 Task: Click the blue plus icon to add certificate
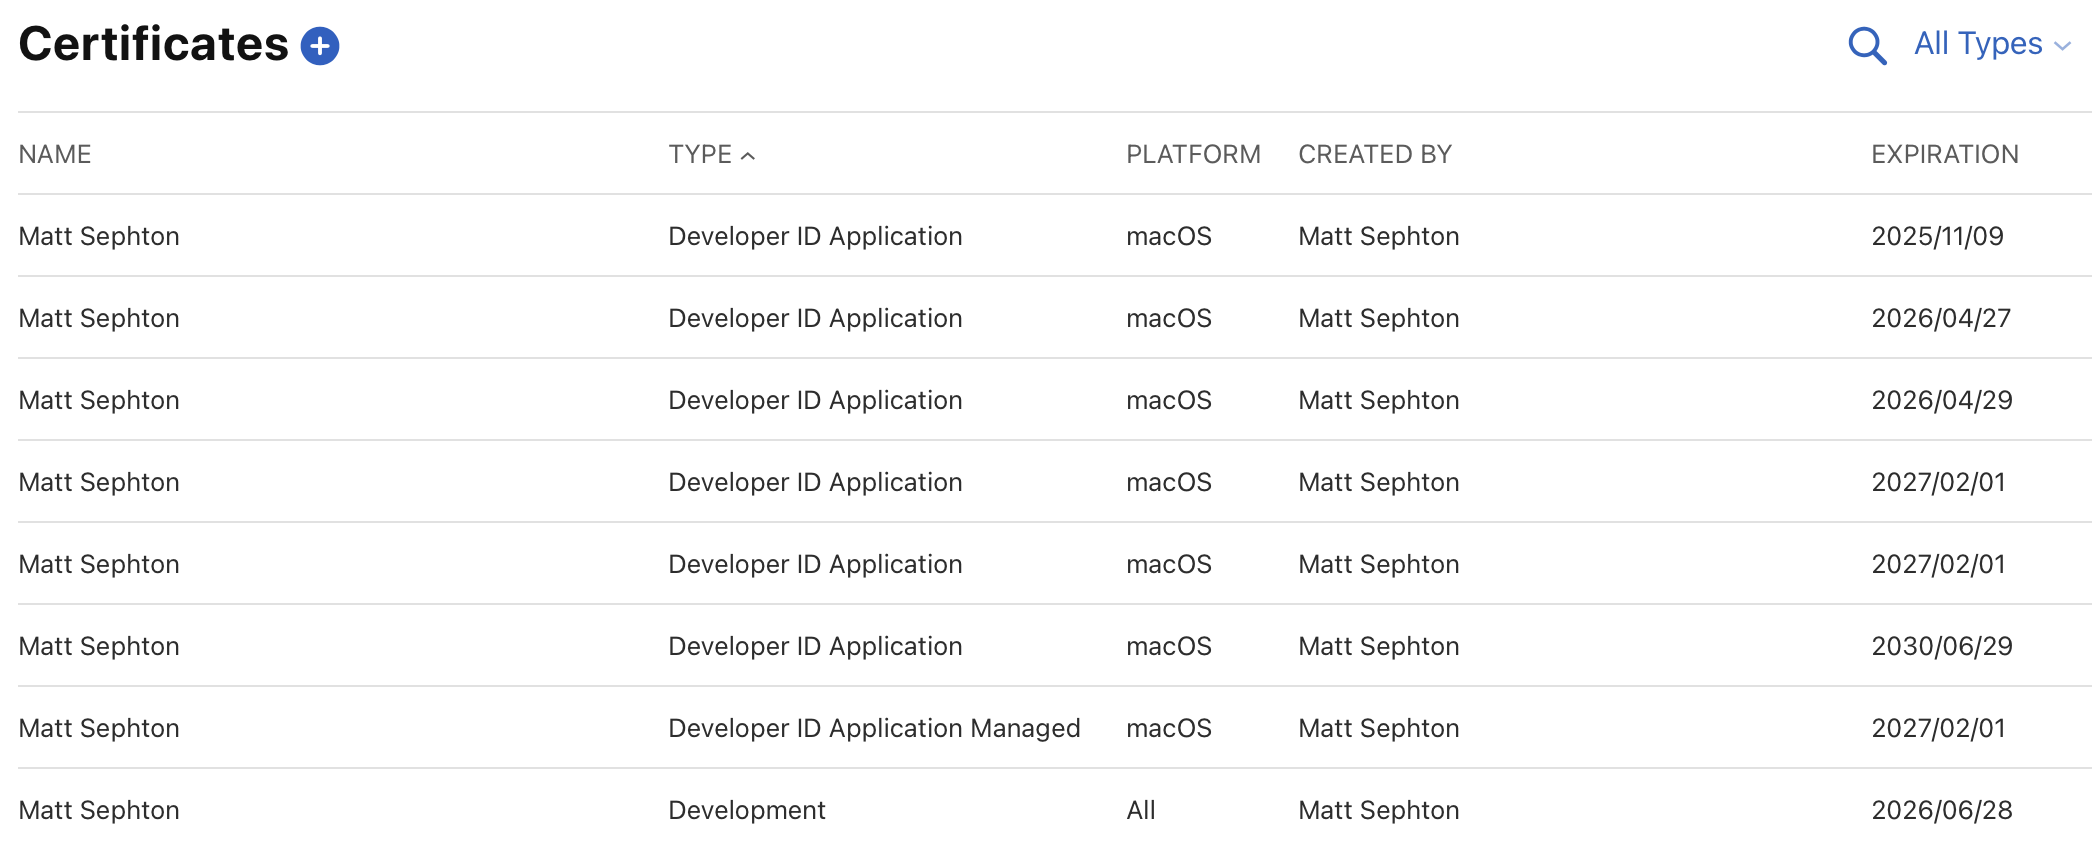point(320,46)
